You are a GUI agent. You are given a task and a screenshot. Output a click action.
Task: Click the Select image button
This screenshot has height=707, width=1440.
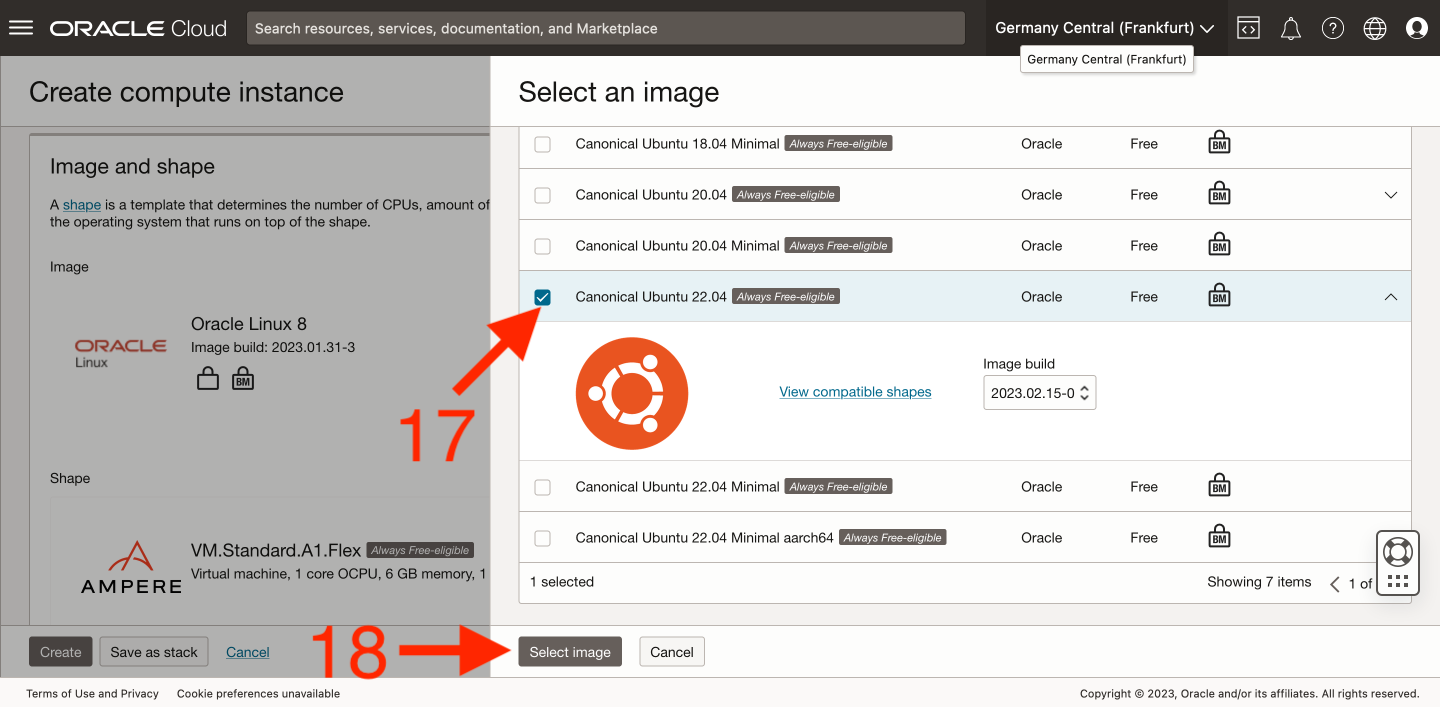[570, 652]
